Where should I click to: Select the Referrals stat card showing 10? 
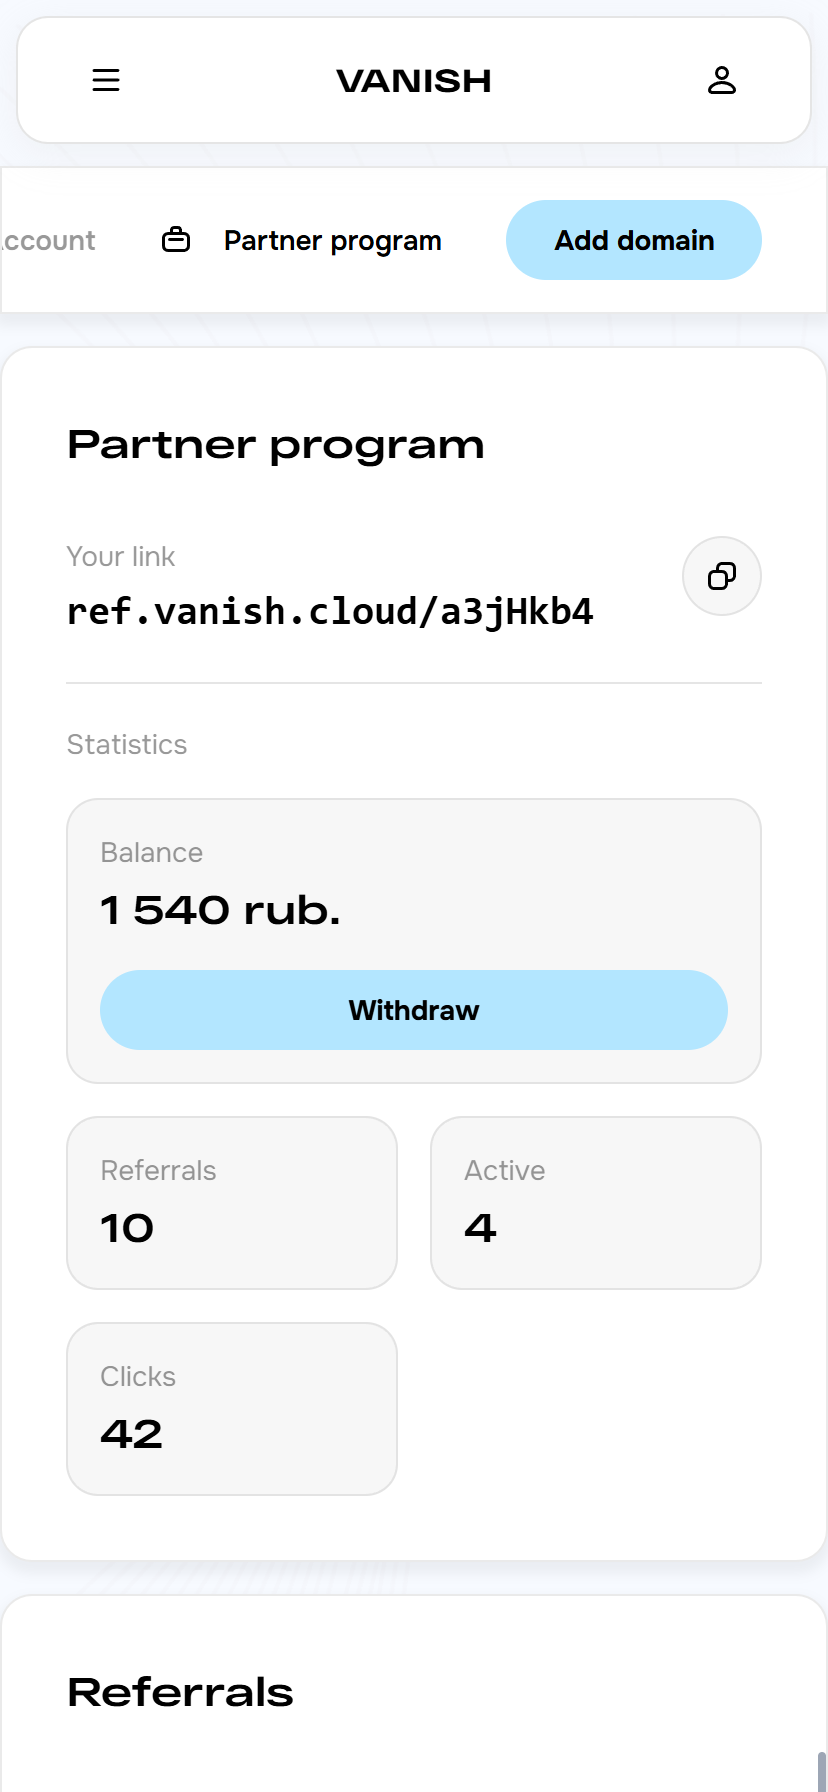click(231, 1202)
